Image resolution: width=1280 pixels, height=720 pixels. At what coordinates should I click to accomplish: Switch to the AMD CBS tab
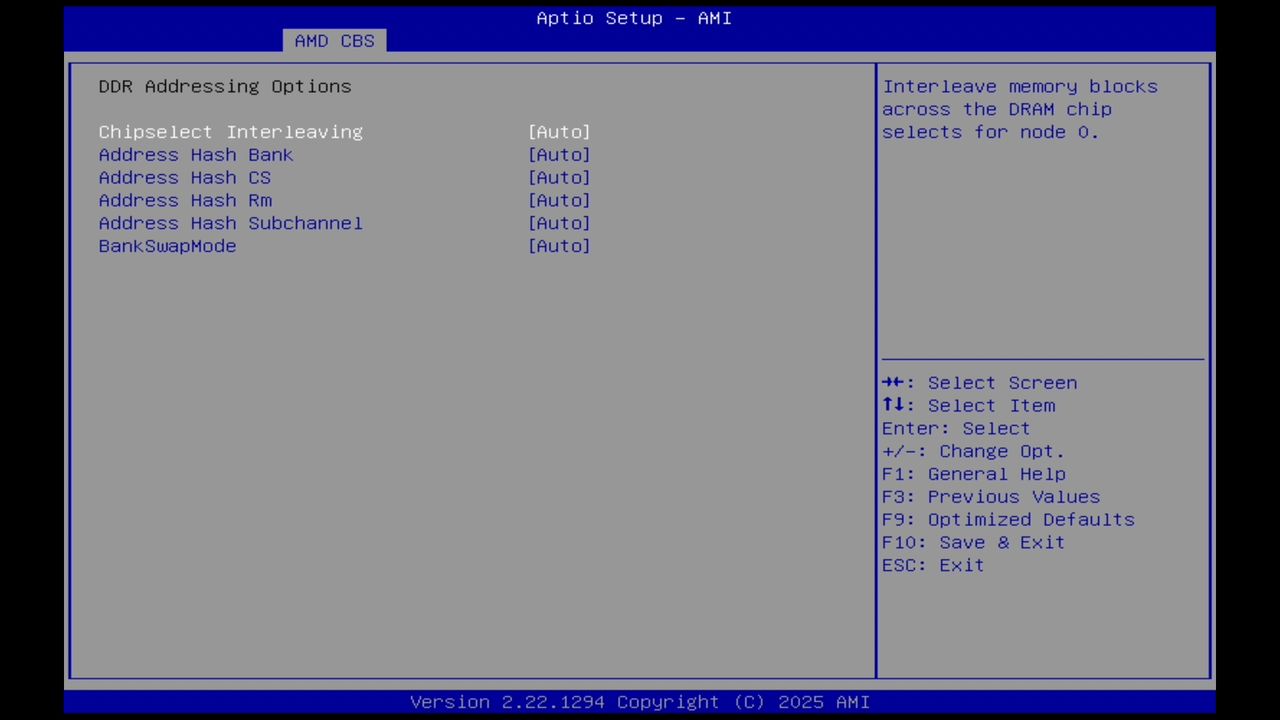click(x=334, y=40)
